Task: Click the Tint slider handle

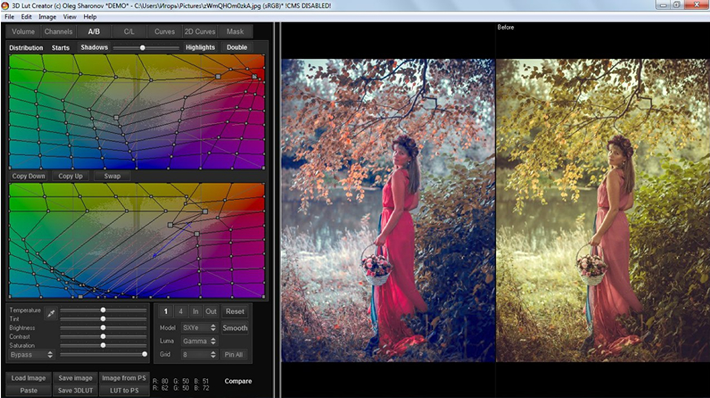Action: [103, 319]
